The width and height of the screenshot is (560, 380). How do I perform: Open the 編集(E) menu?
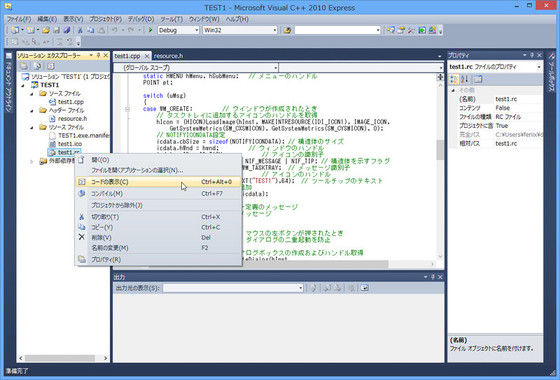point(47,19)
